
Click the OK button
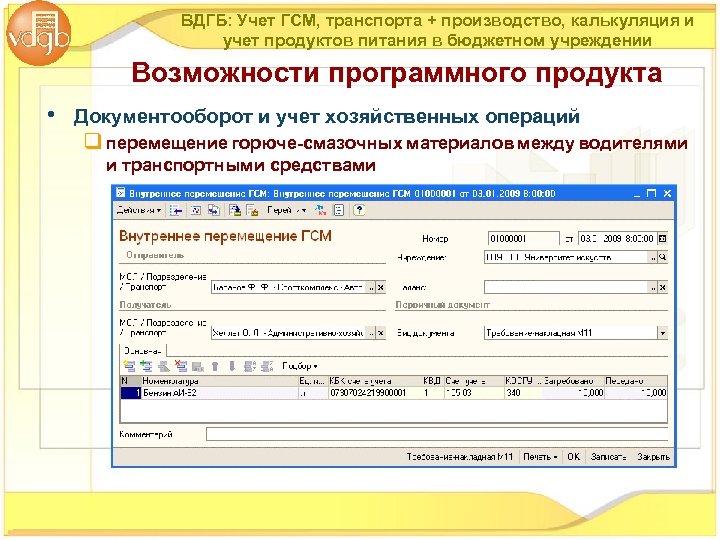[573, 457]
